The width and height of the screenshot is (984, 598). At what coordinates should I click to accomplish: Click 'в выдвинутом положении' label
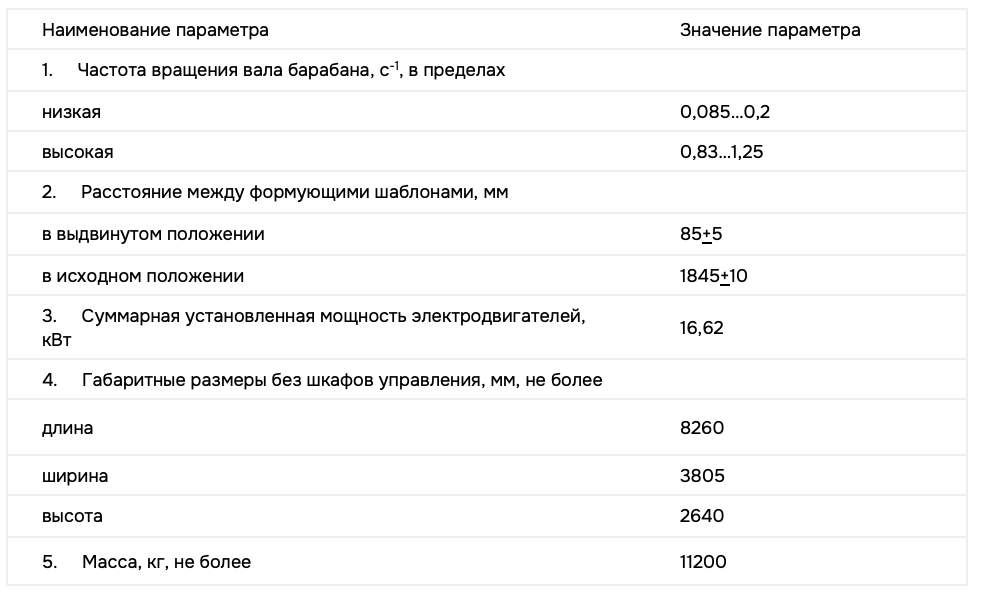[x=153, y=234]
